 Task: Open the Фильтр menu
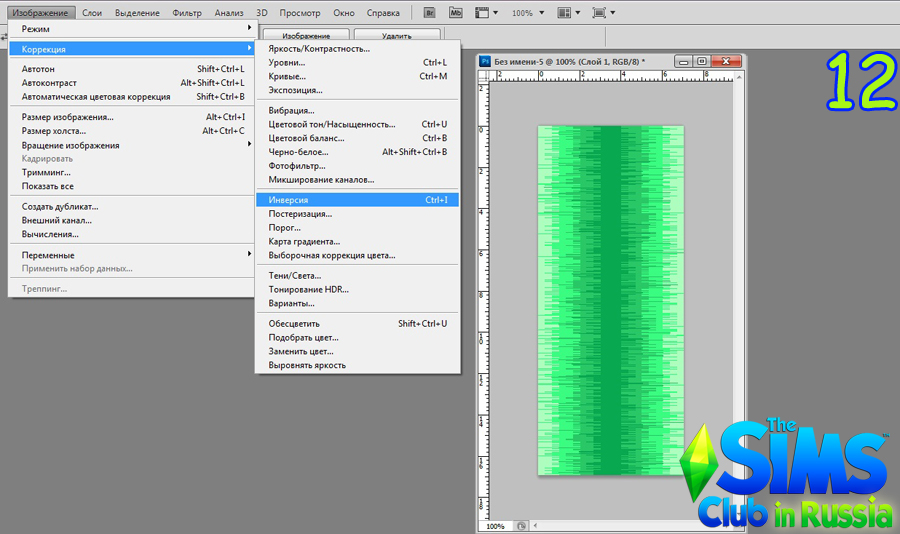pyautogui.click(x=186, y=13)
